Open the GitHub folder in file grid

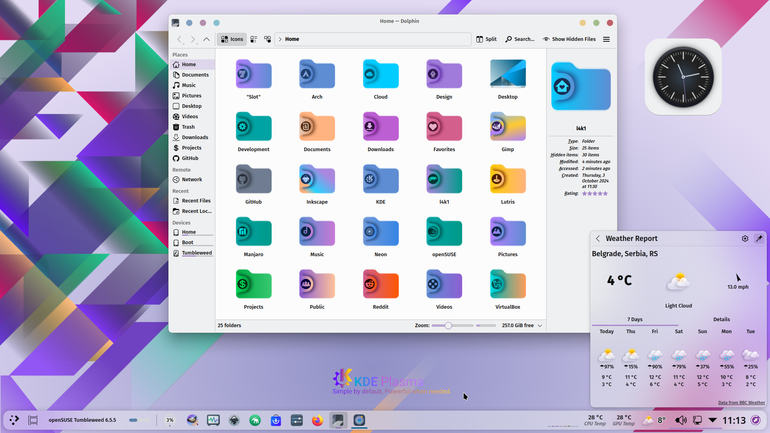(253, 179)
